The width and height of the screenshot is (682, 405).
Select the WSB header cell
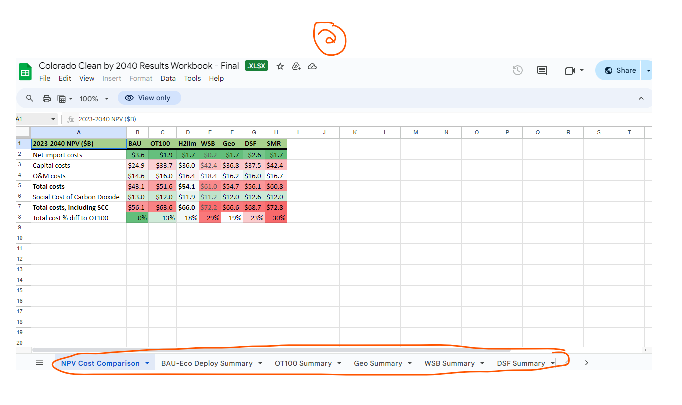210,144
